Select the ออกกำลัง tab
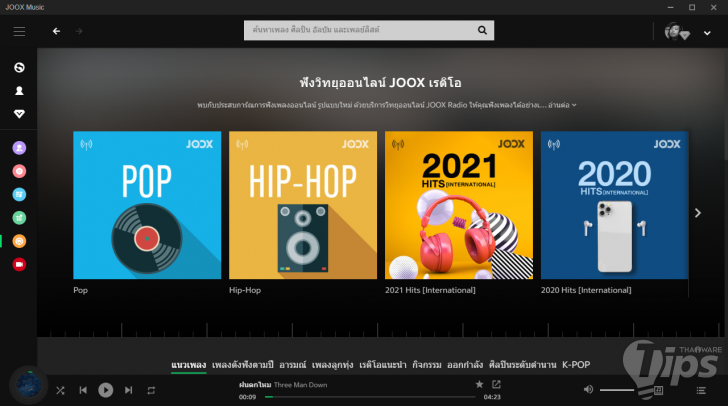 click(465, 365)
